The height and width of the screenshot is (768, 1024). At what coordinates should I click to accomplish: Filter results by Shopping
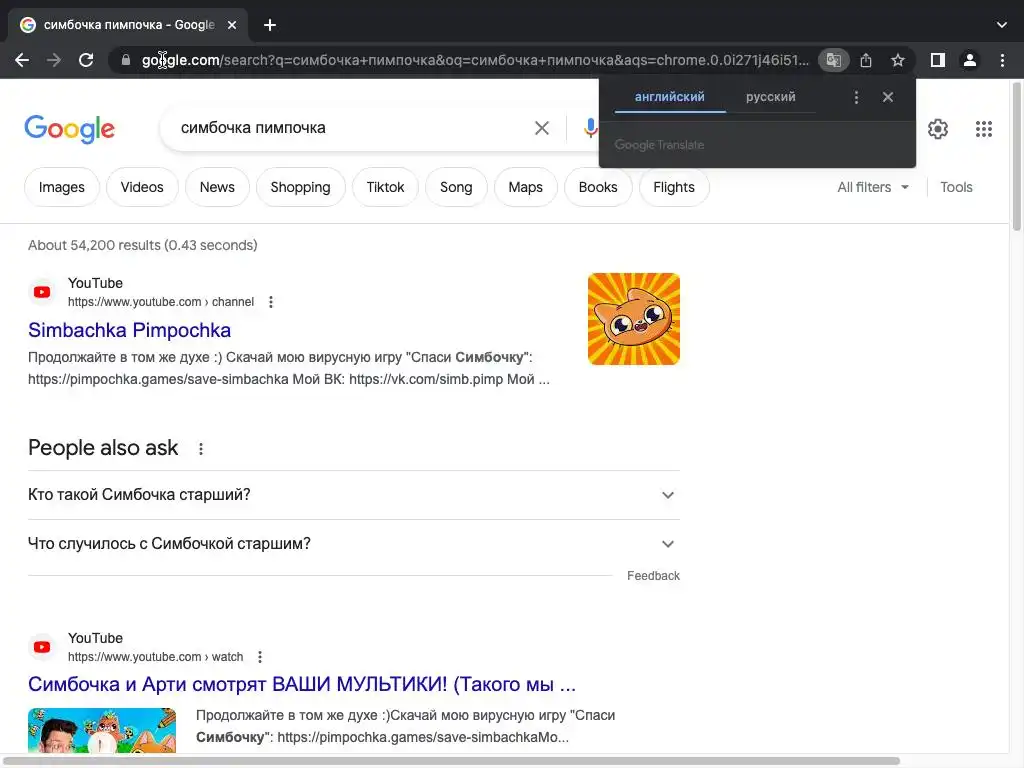(300, 187)
